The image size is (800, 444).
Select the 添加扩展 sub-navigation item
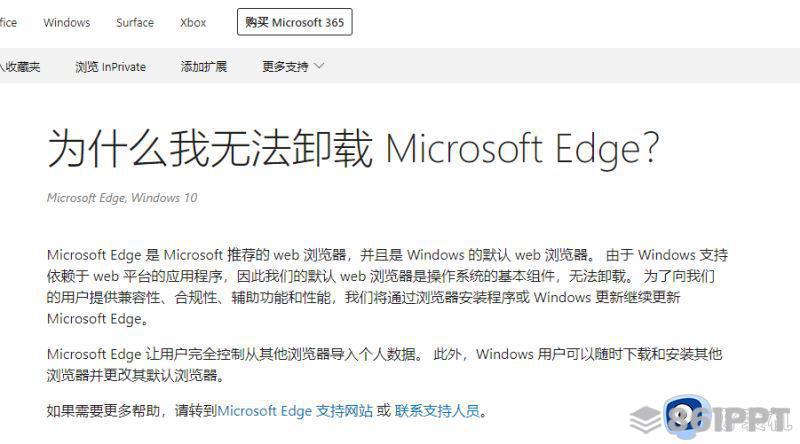tap(204, 66)
